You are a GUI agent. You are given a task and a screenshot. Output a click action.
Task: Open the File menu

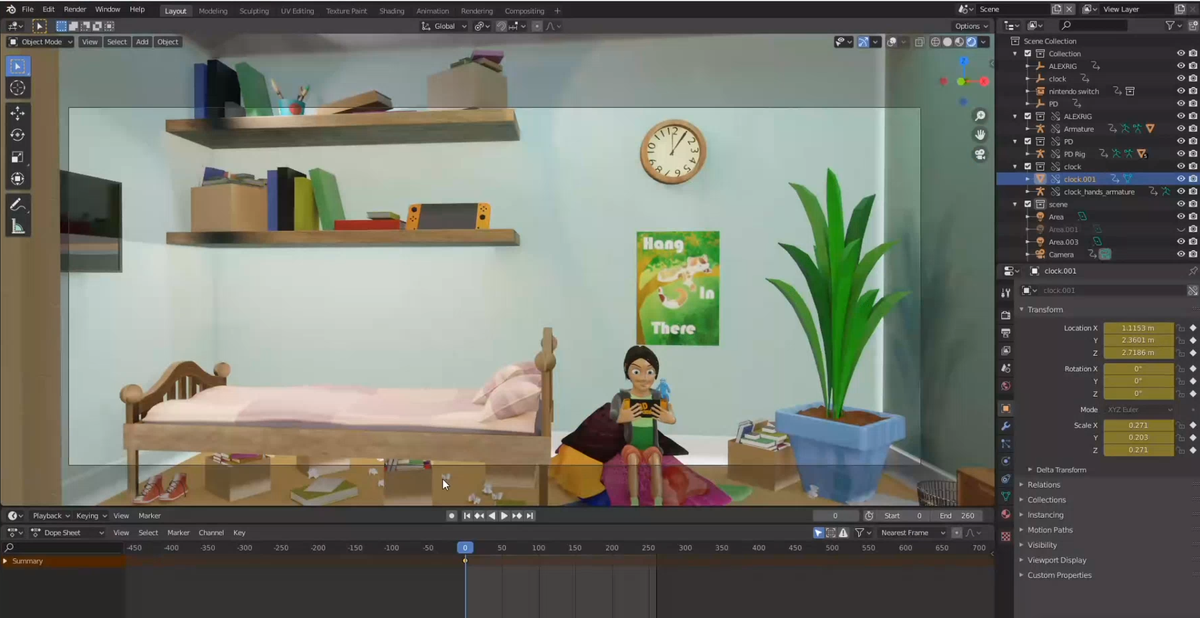[x=27, y=9]
